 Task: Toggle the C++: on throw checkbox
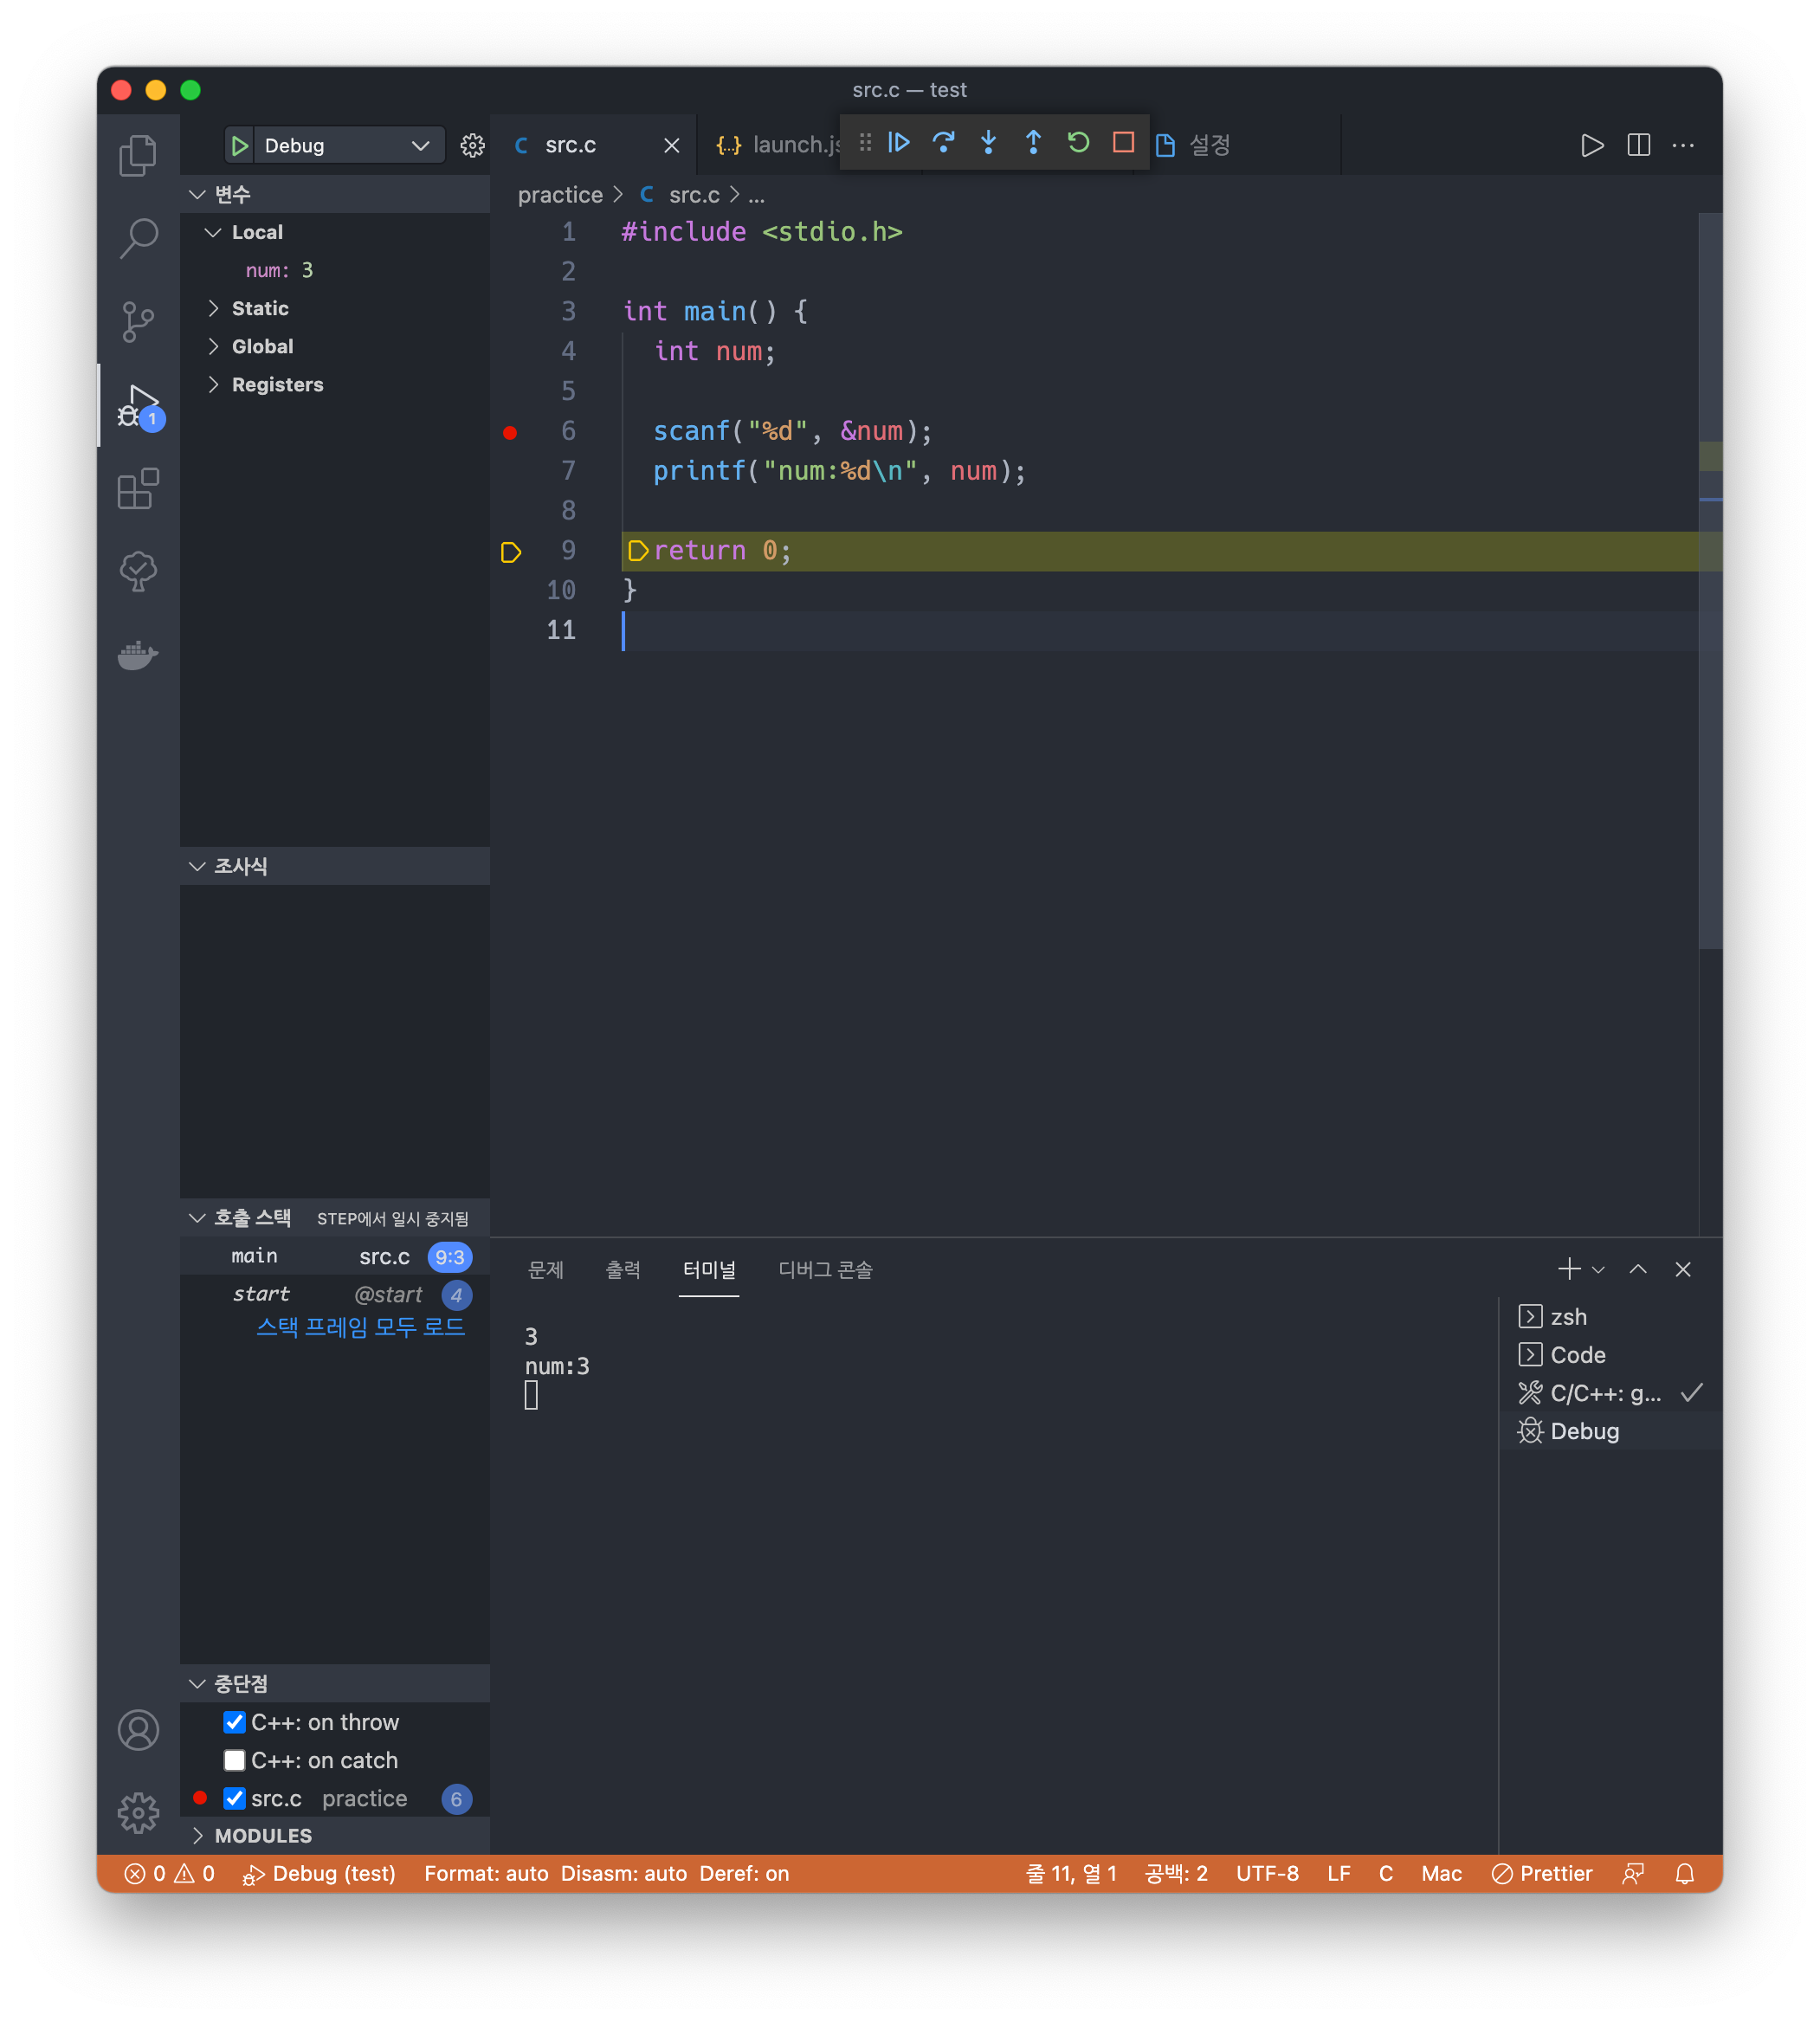pyautogui.click(x=234, y=1722)
